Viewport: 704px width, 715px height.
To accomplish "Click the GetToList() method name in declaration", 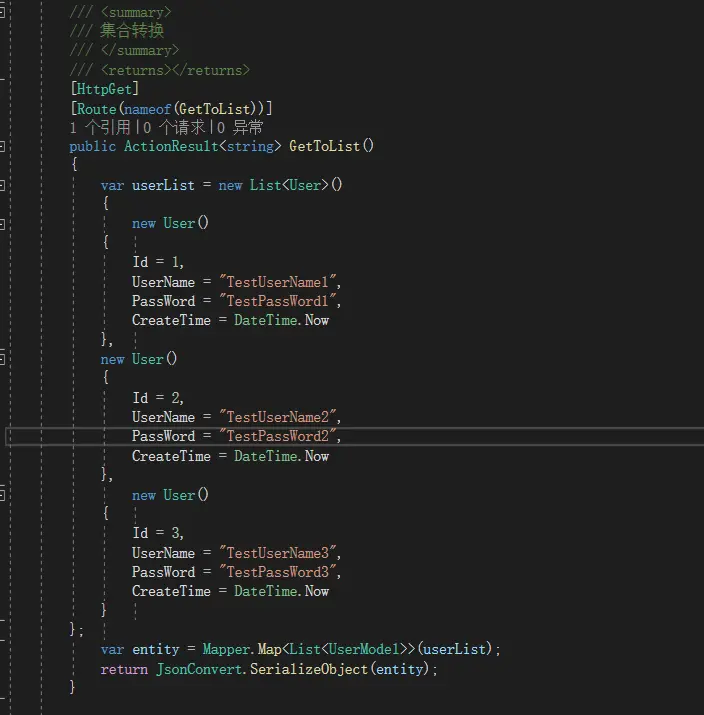I will click(325, 146).
